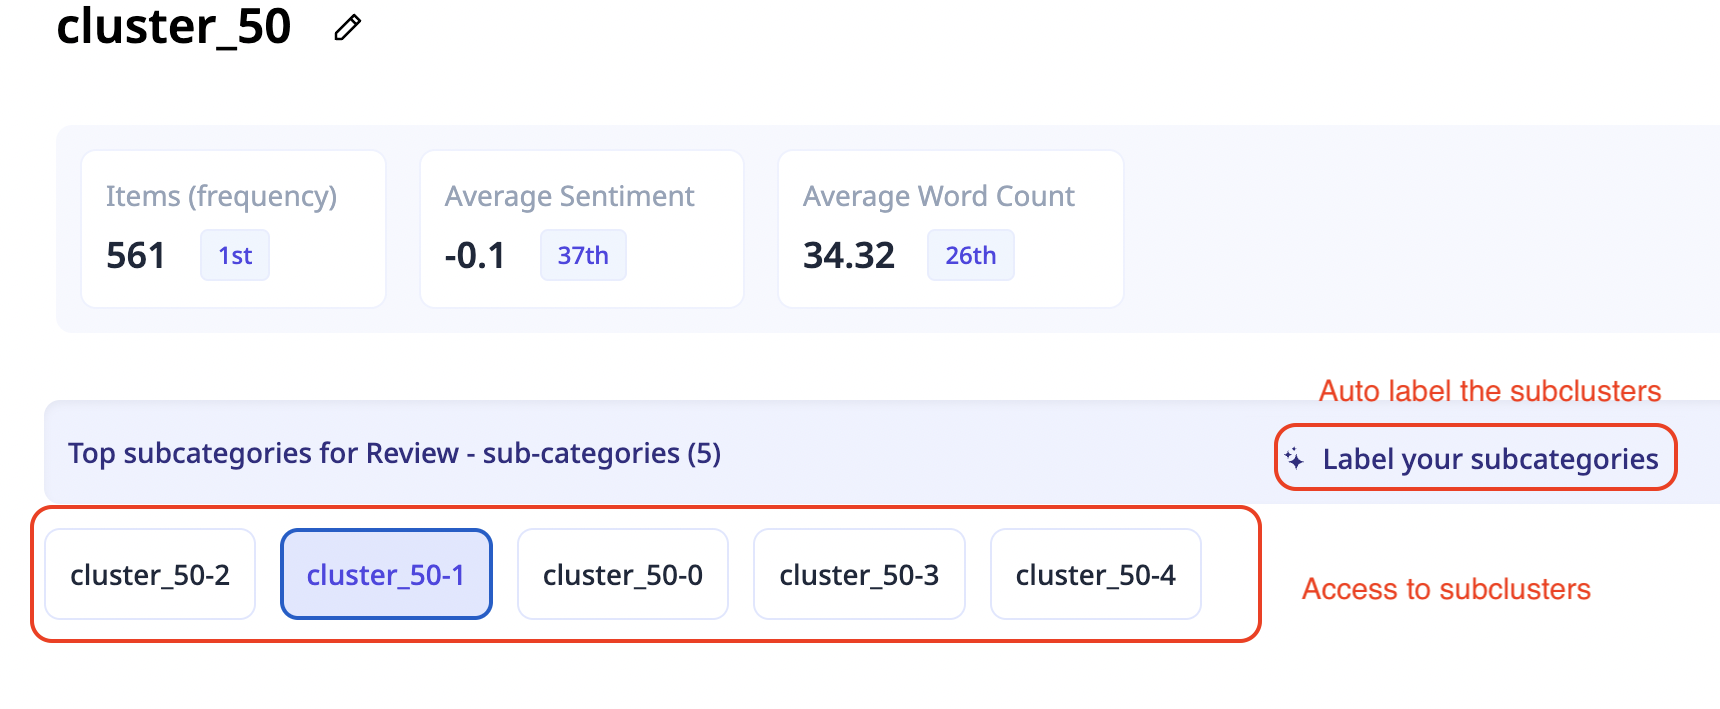The image size is (1720, 709).
Task: Click the pencil edit icon beside cluster_50
Action: click(347, 28)
